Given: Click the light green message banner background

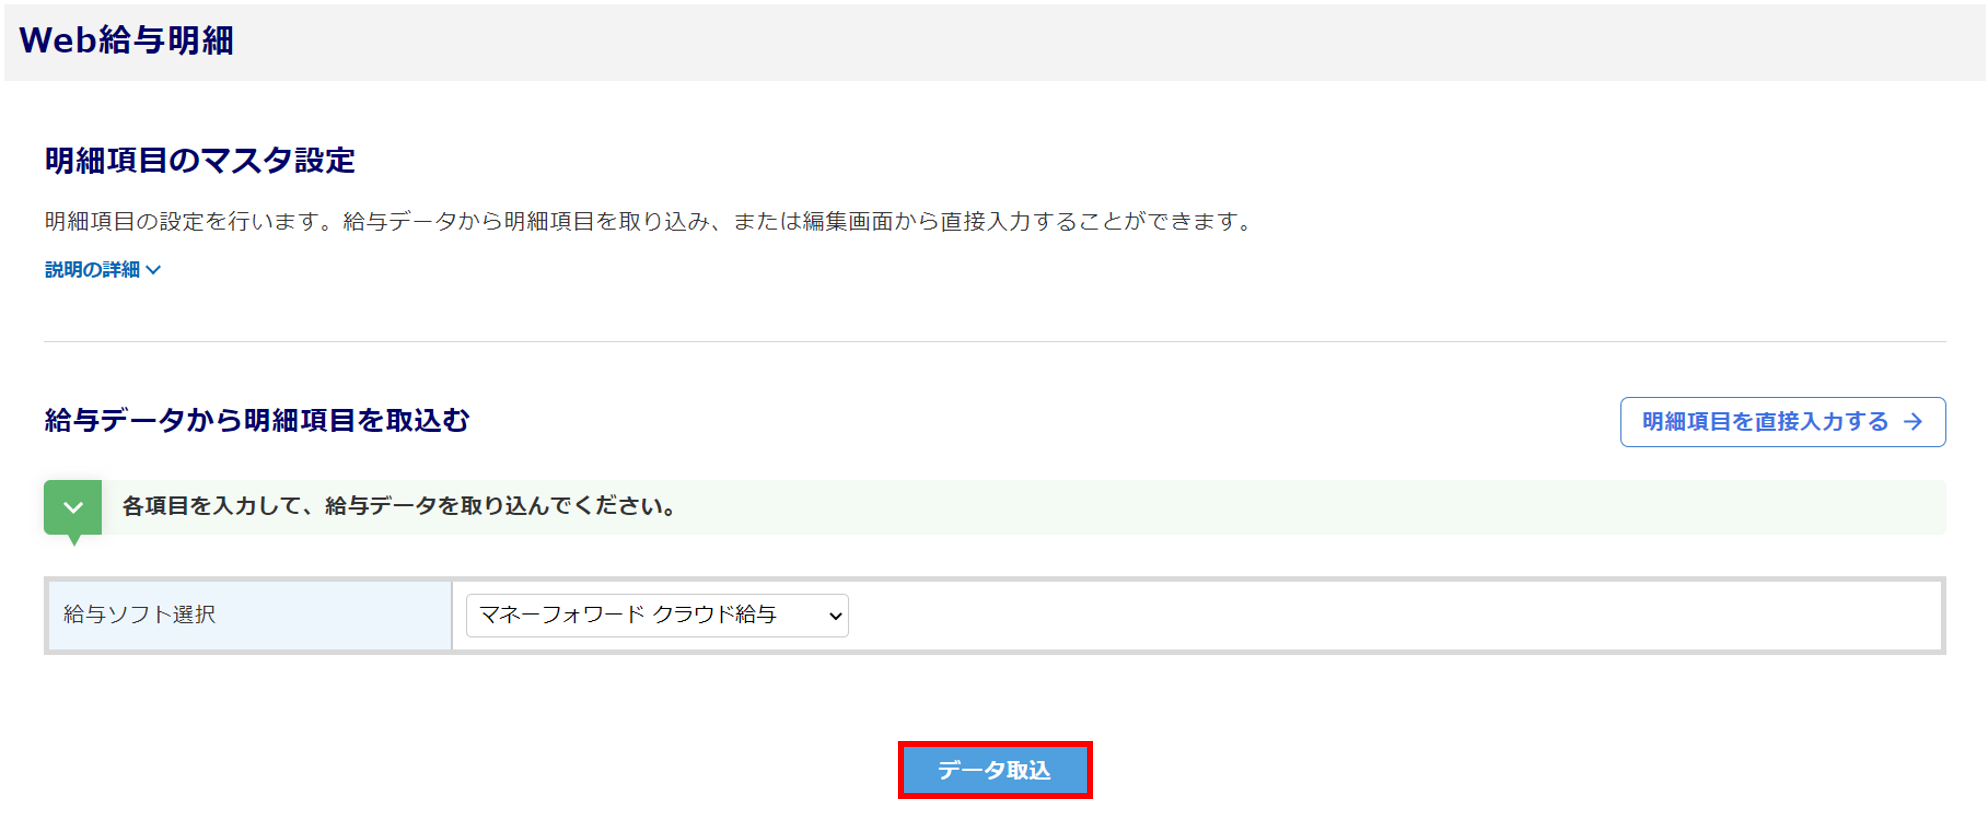Looking at the screenshot, I should [x=1300, y=507].
